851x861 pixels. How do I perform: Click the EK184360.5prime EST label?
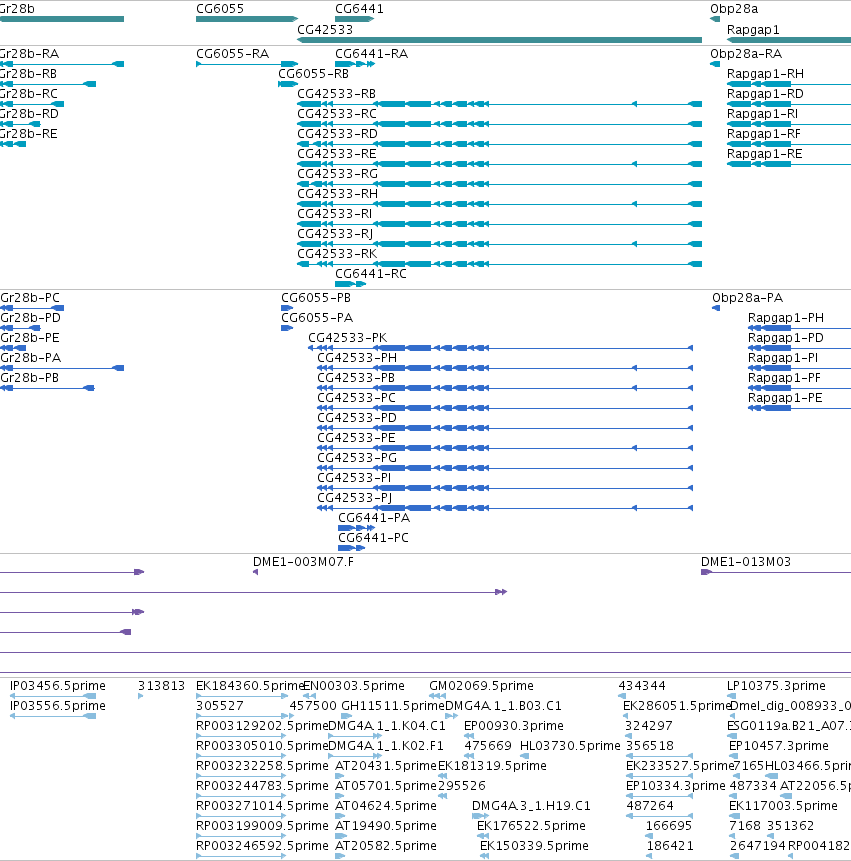tap(250, 686)
